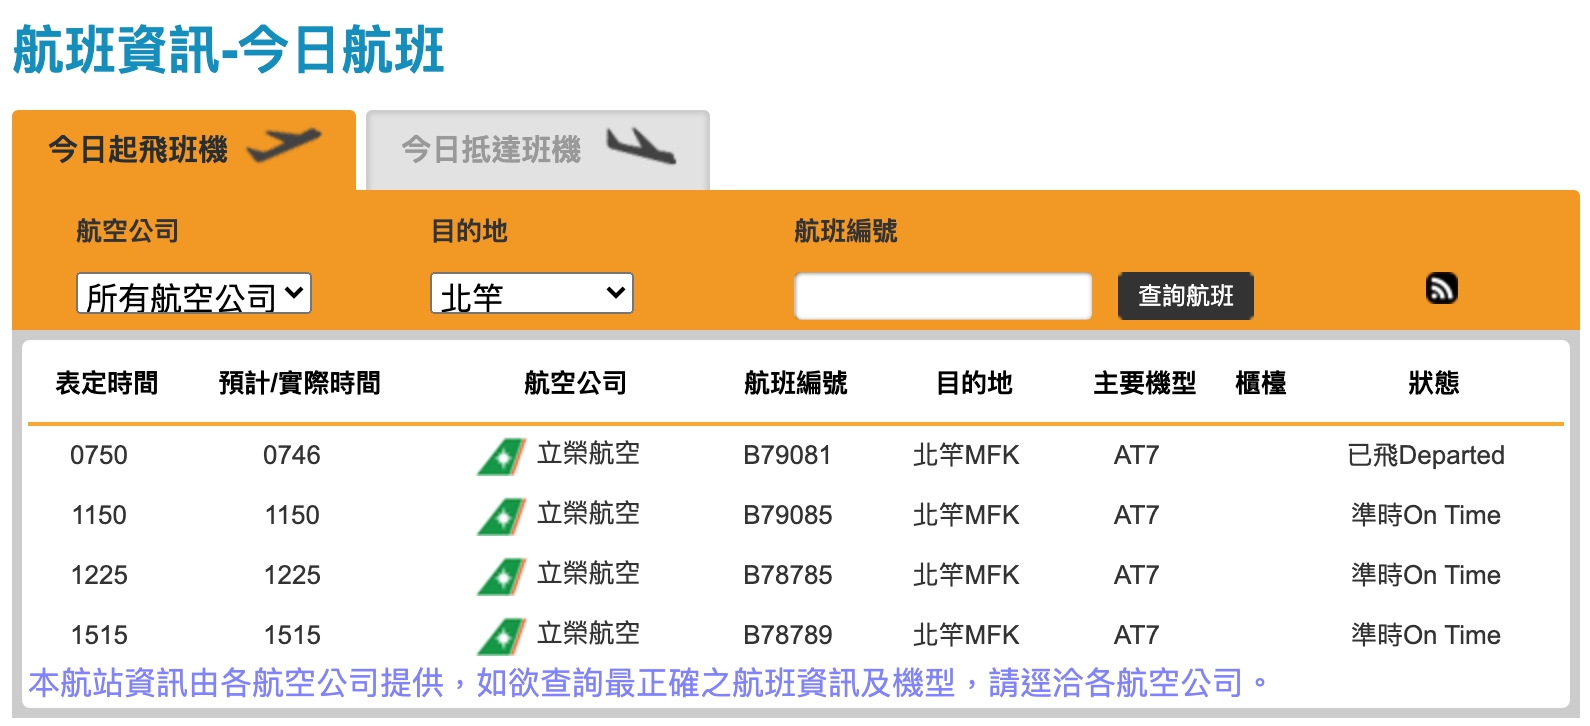Click the landing airplane icon on tab
The width and height of the screenshot is (1590, 726).
[x=640, y=146]
